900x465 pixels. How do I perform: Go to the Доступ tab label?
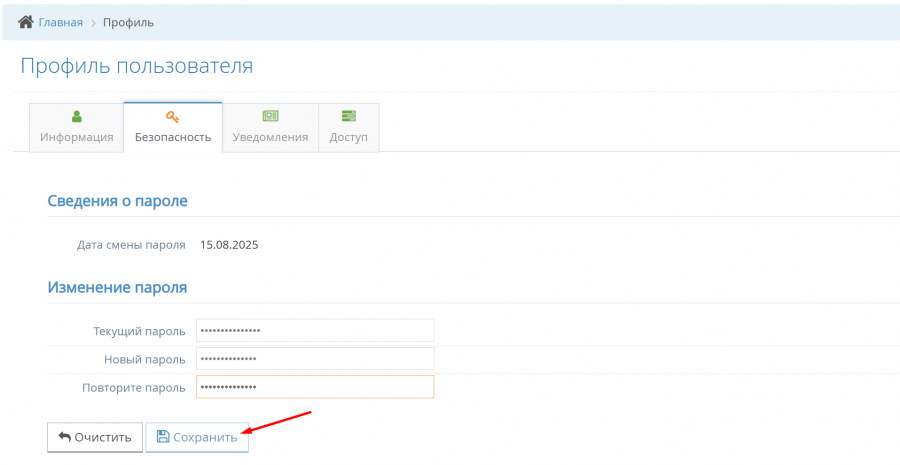pos(349,137)
